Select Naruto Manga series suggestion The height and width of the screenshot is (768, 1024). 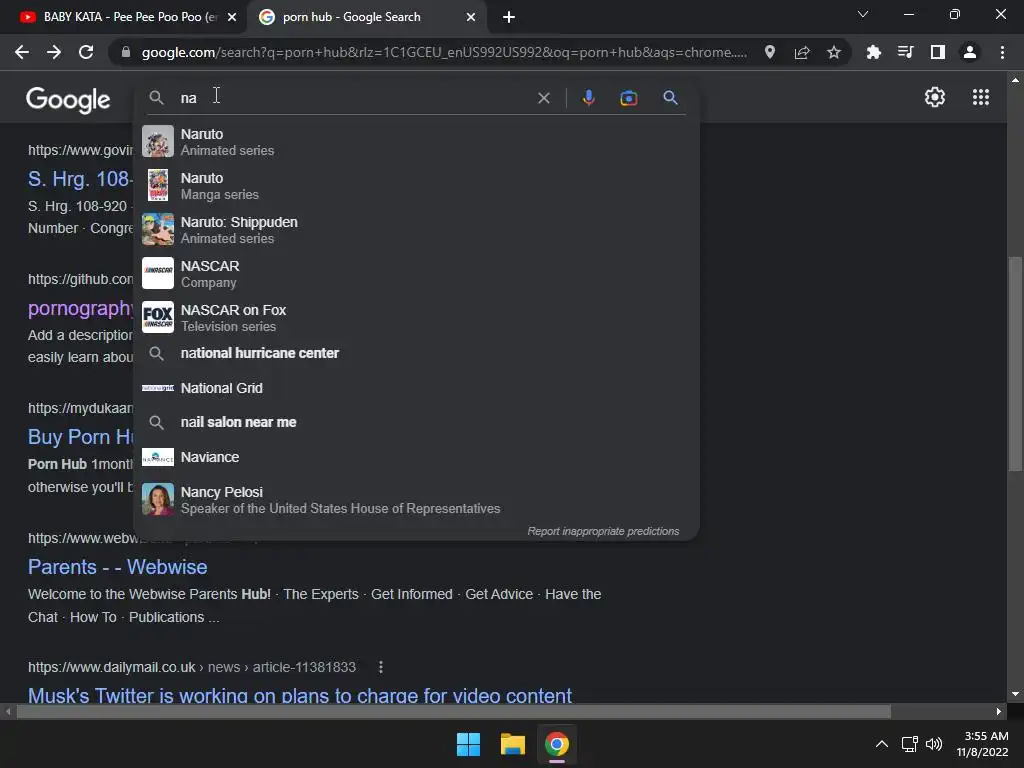pos(416,185)
